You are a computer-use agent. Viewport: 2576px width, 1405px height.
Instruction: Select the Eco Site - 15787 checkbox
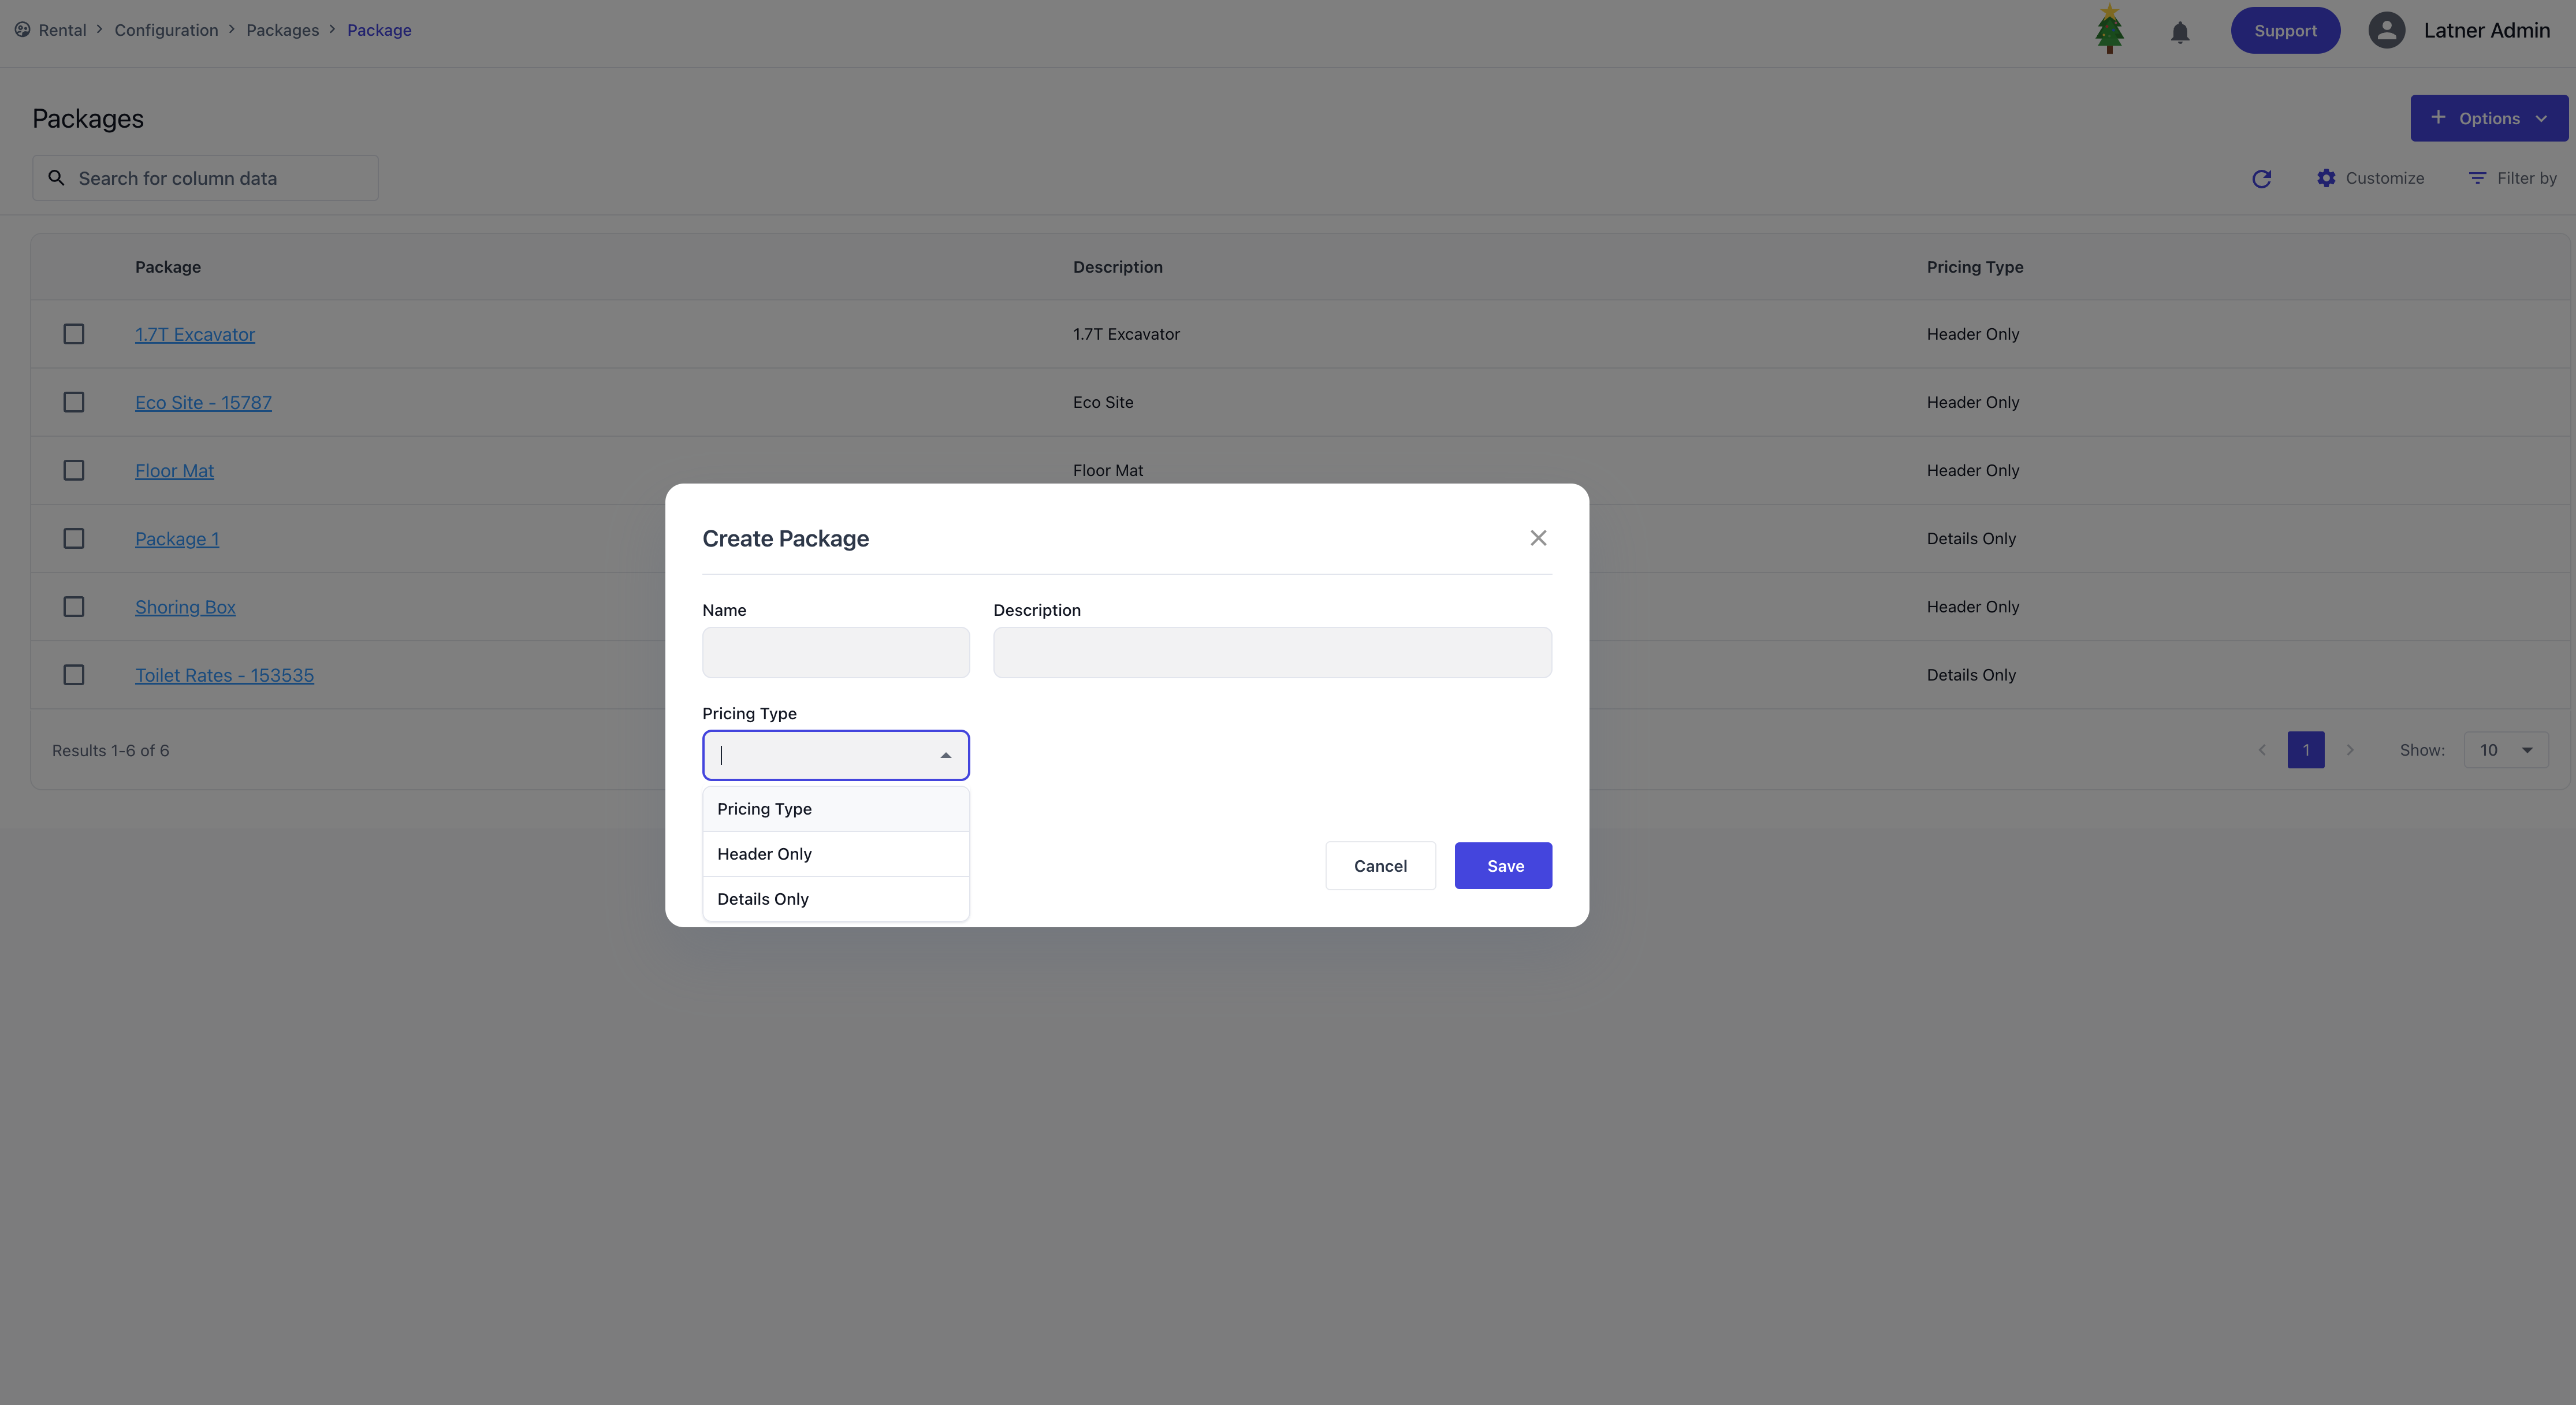(74, 402)
